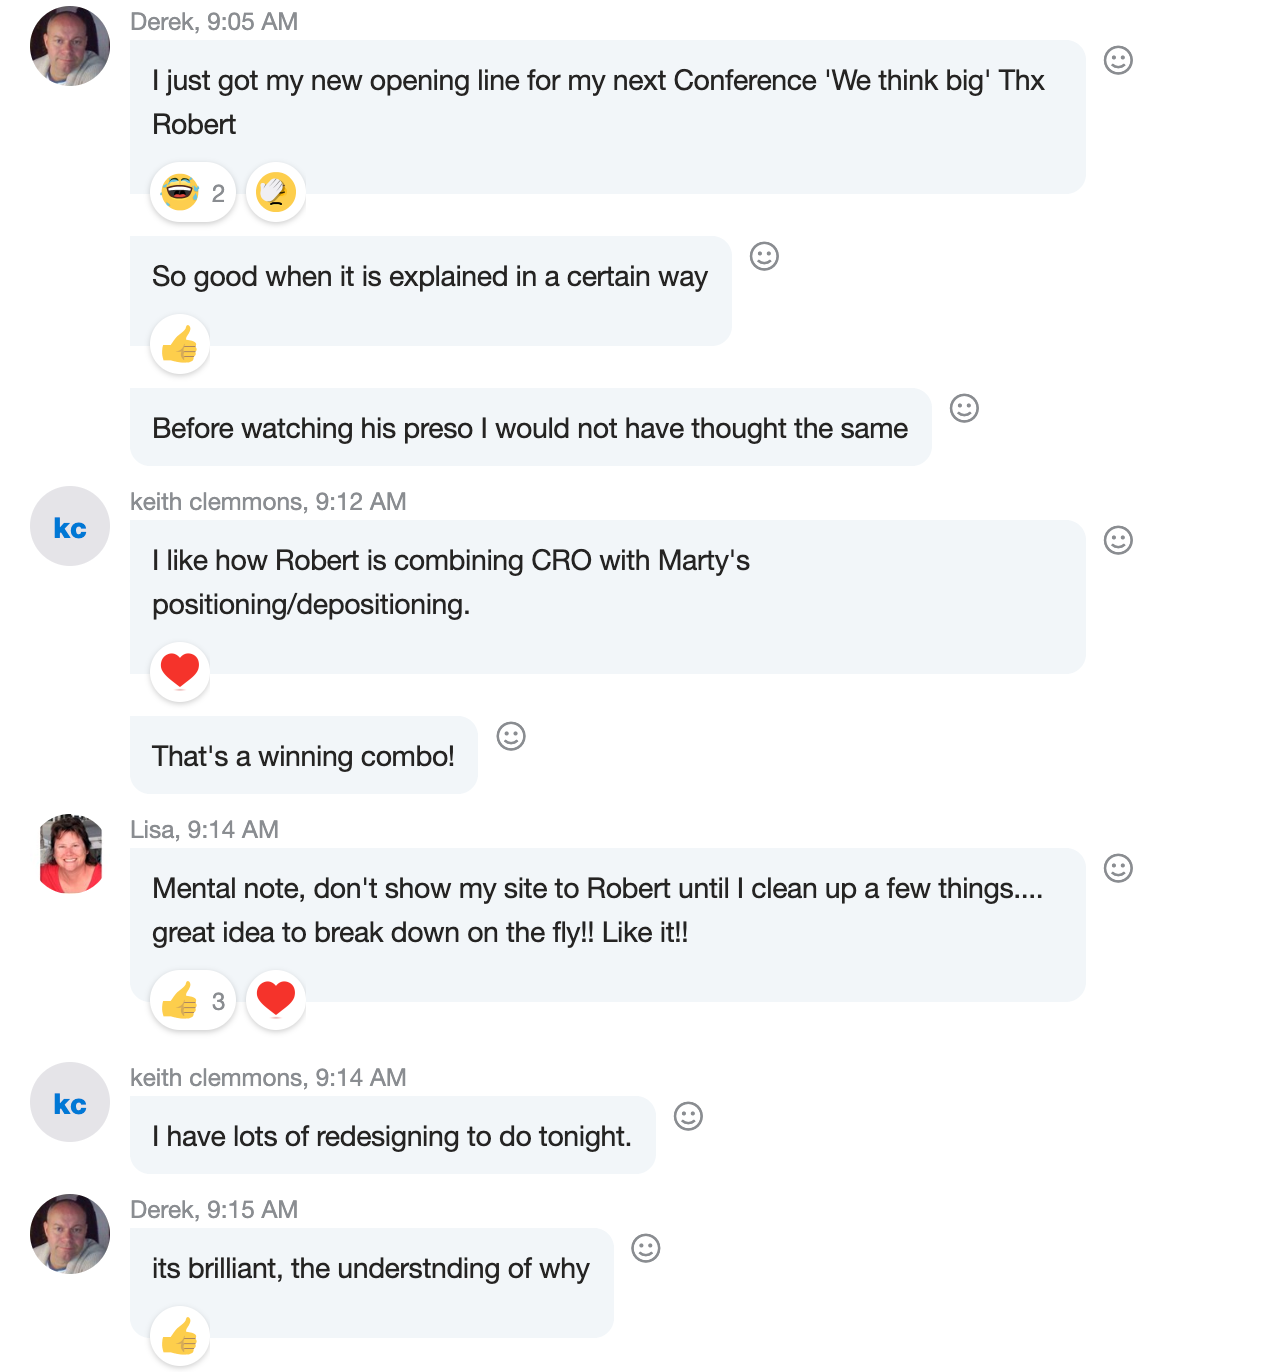Add reaction to 'That's a winning combo!'
Viewport: 1262px width, 1372px height.
click(511, 737)
